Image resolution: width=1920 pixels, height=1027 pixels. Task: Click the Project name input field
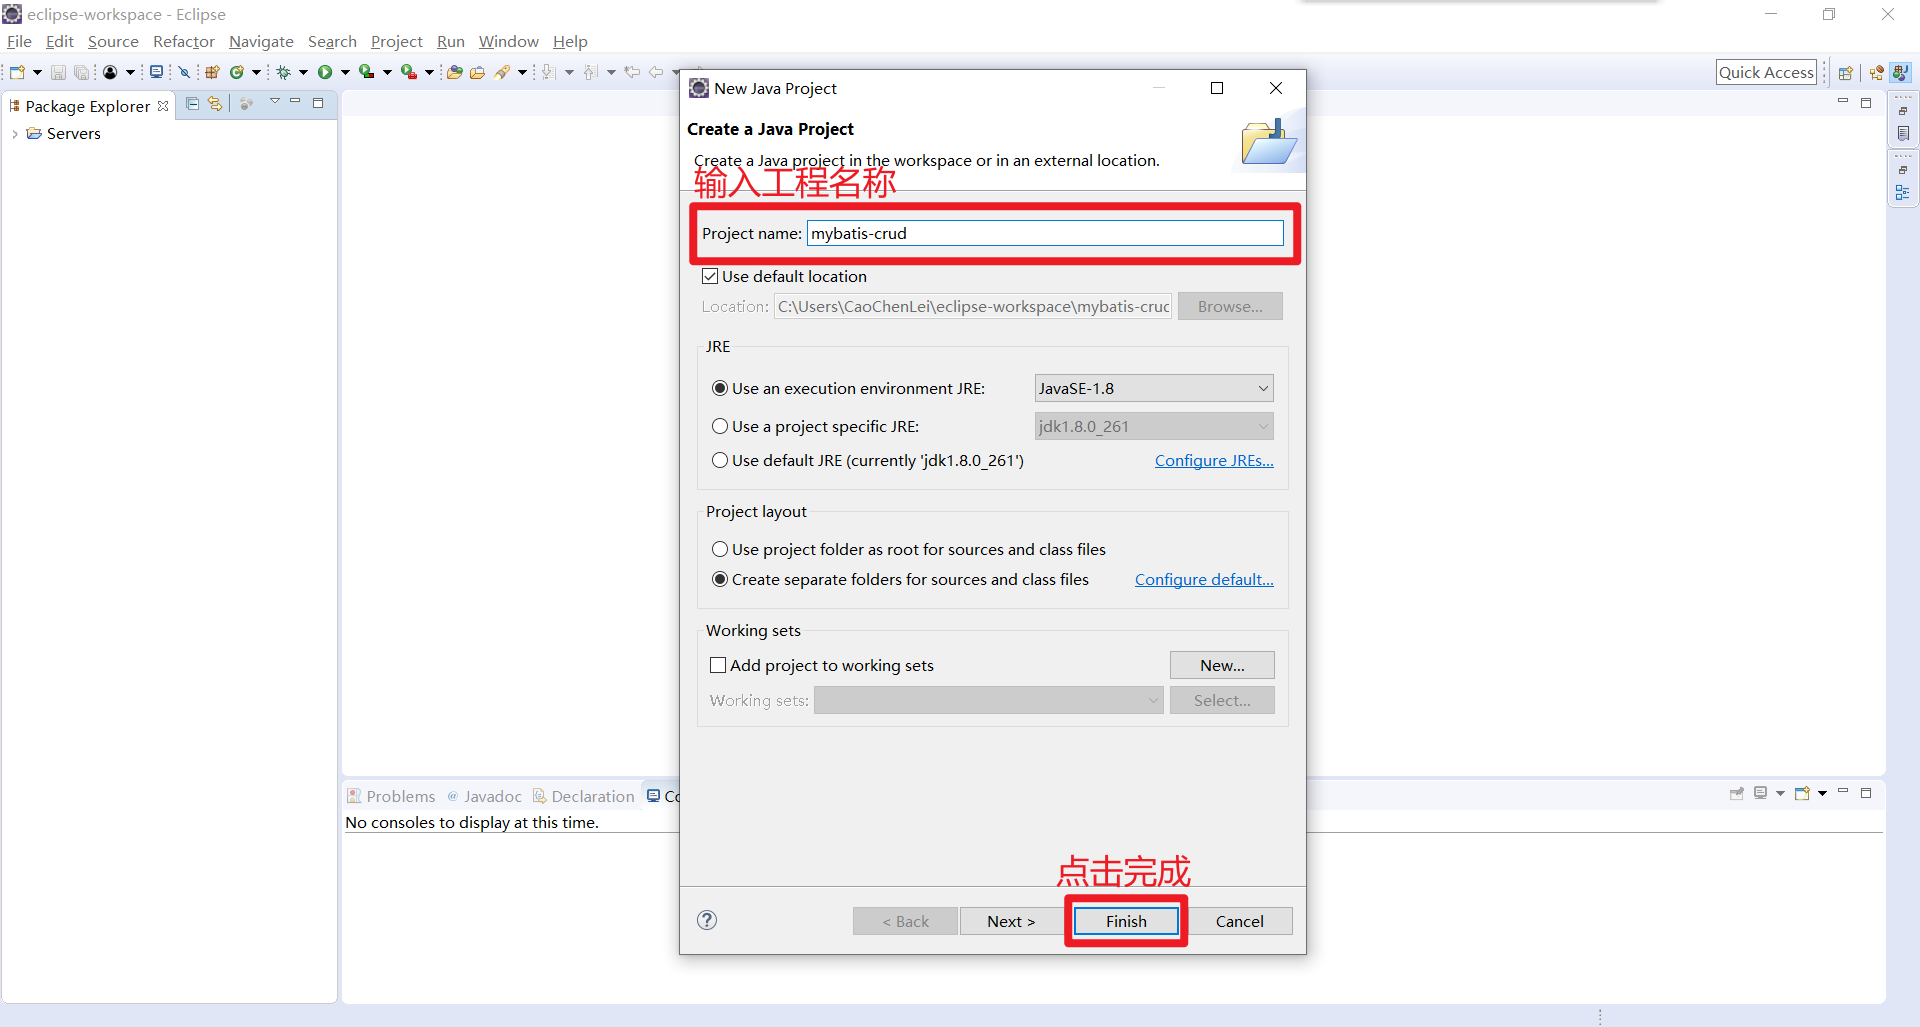pos(1045,233)
